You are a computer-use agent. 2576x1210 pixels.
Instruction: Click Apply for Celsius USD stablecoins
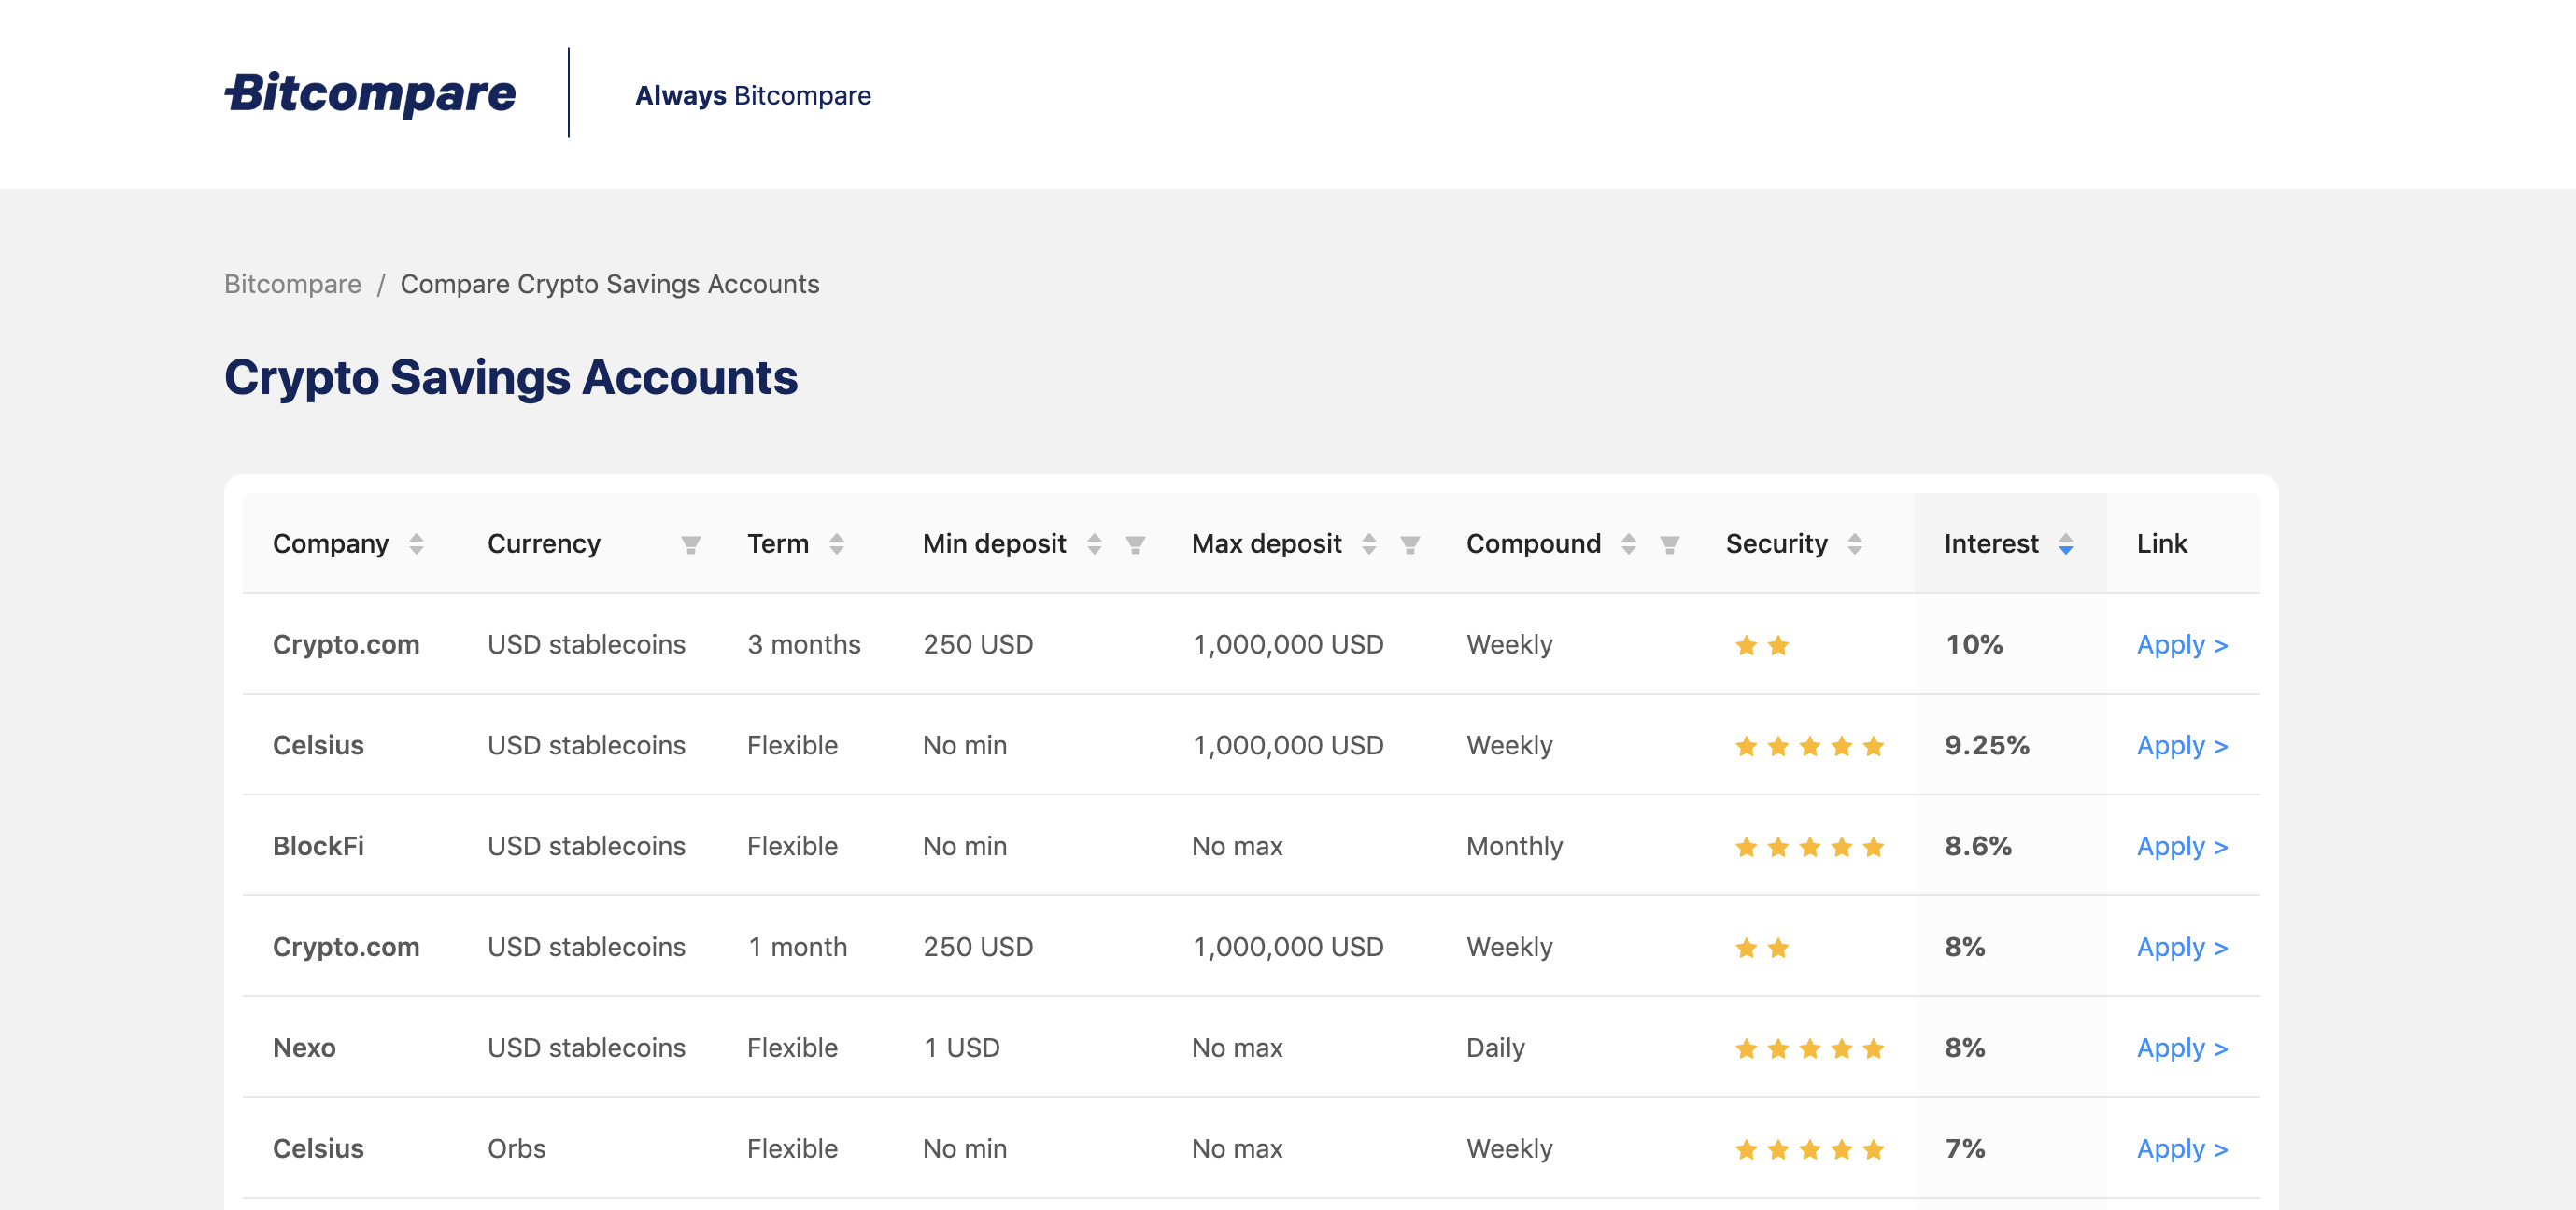2181,745
